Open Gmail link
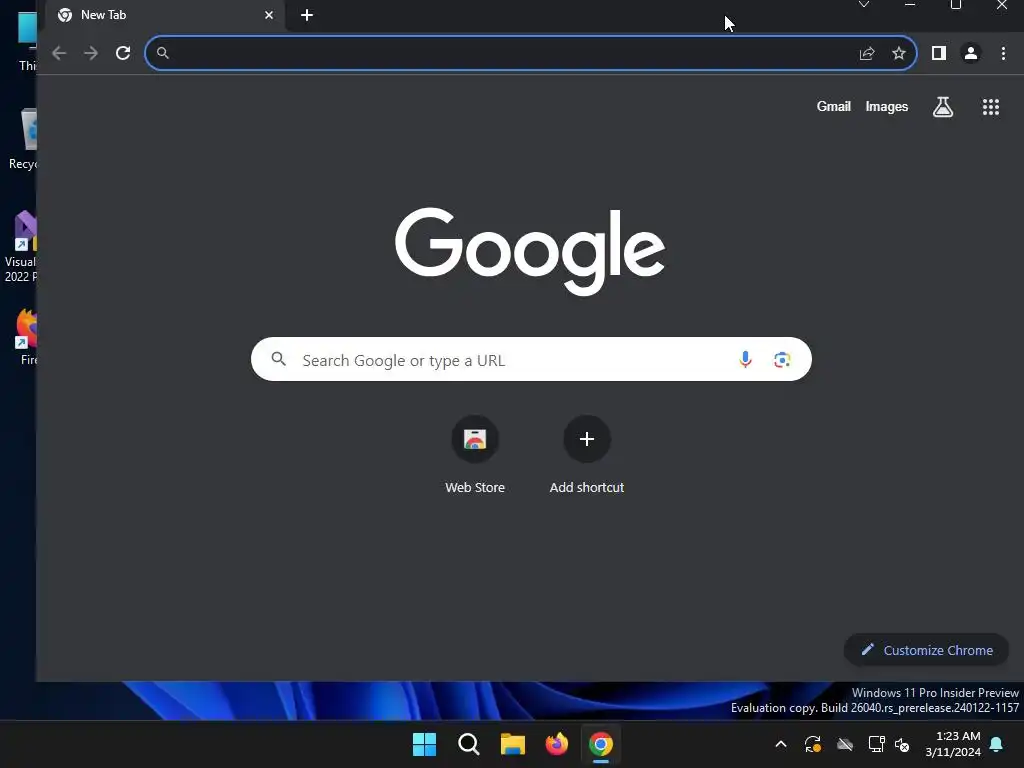Image resolution: width=1024 pixels, height=768 pixels. coord(833,106)
